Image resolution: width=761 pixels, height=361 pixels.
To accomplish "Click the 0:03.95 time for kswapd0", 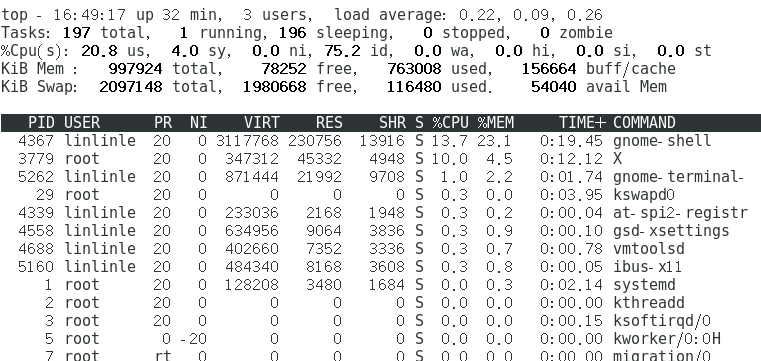I will point(572,195).
